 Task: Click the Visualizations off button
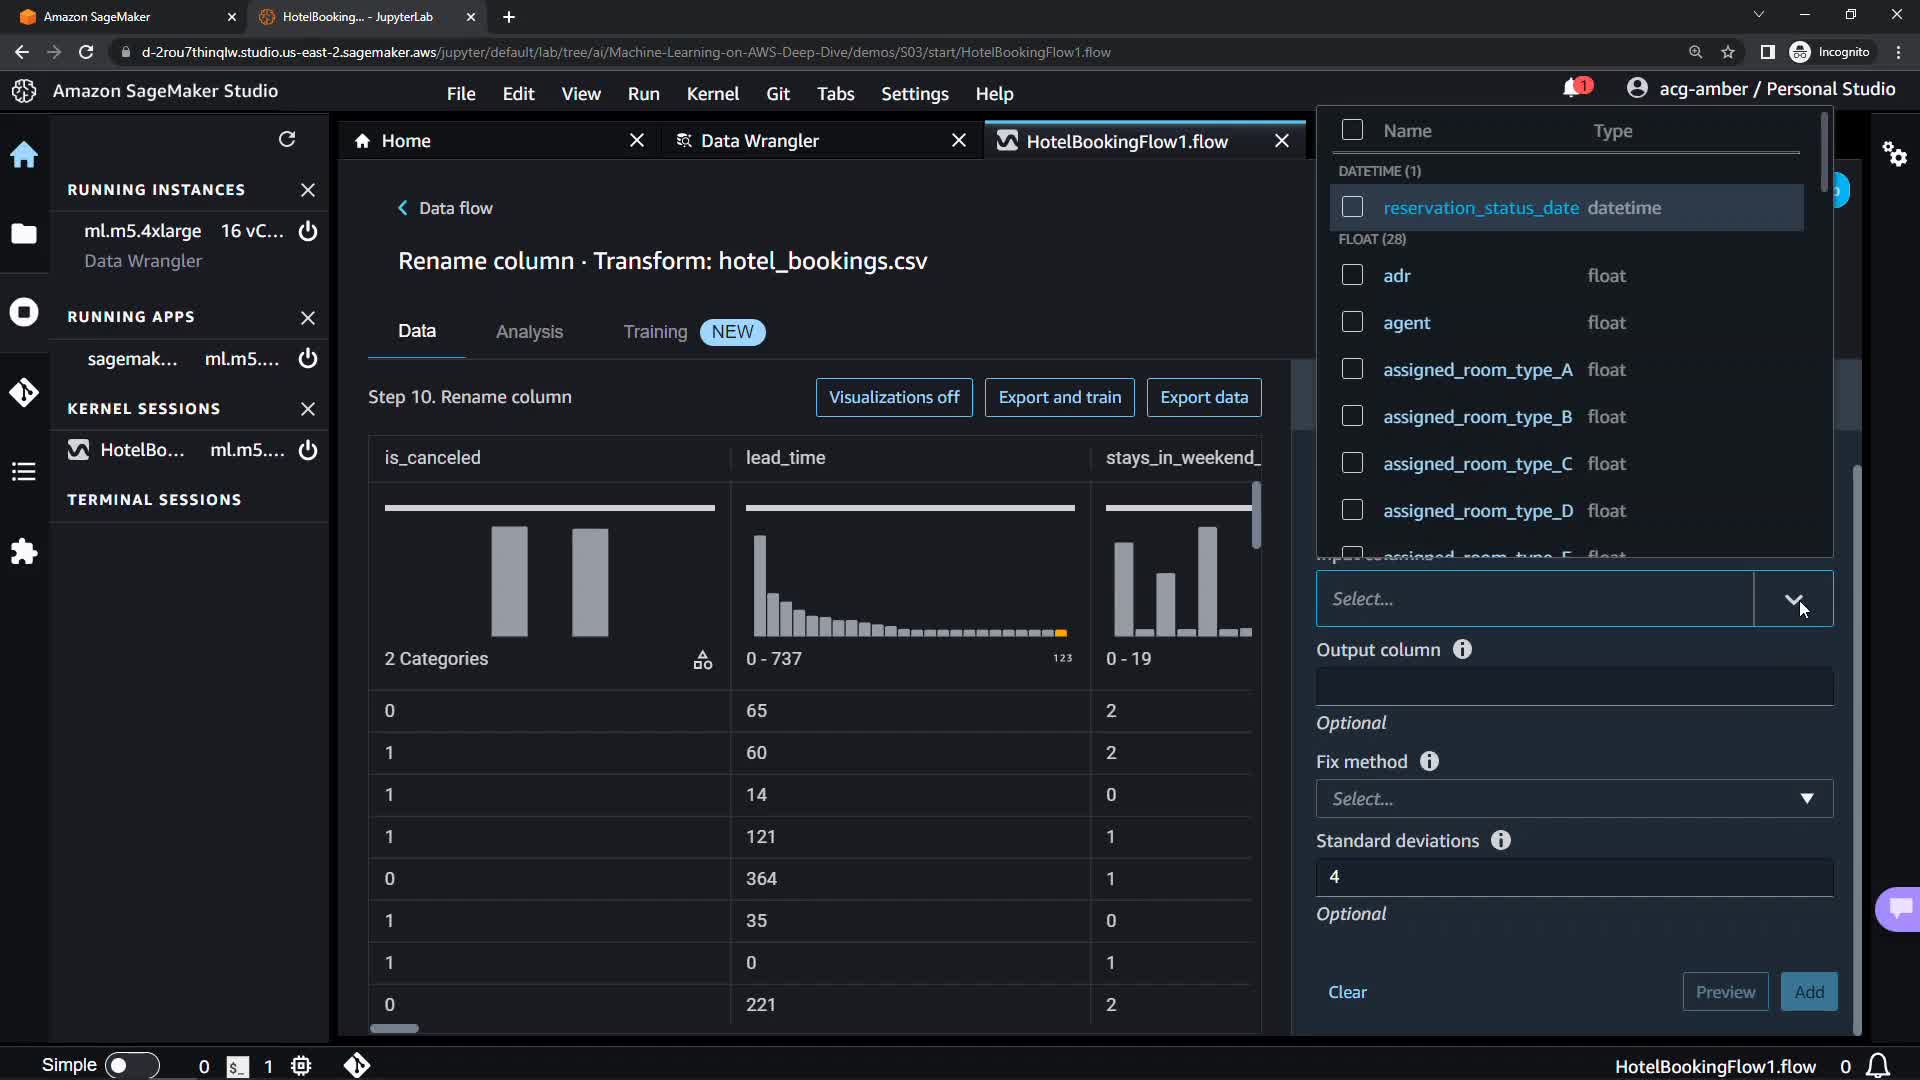pyautogui.click(x=893, y=397)
